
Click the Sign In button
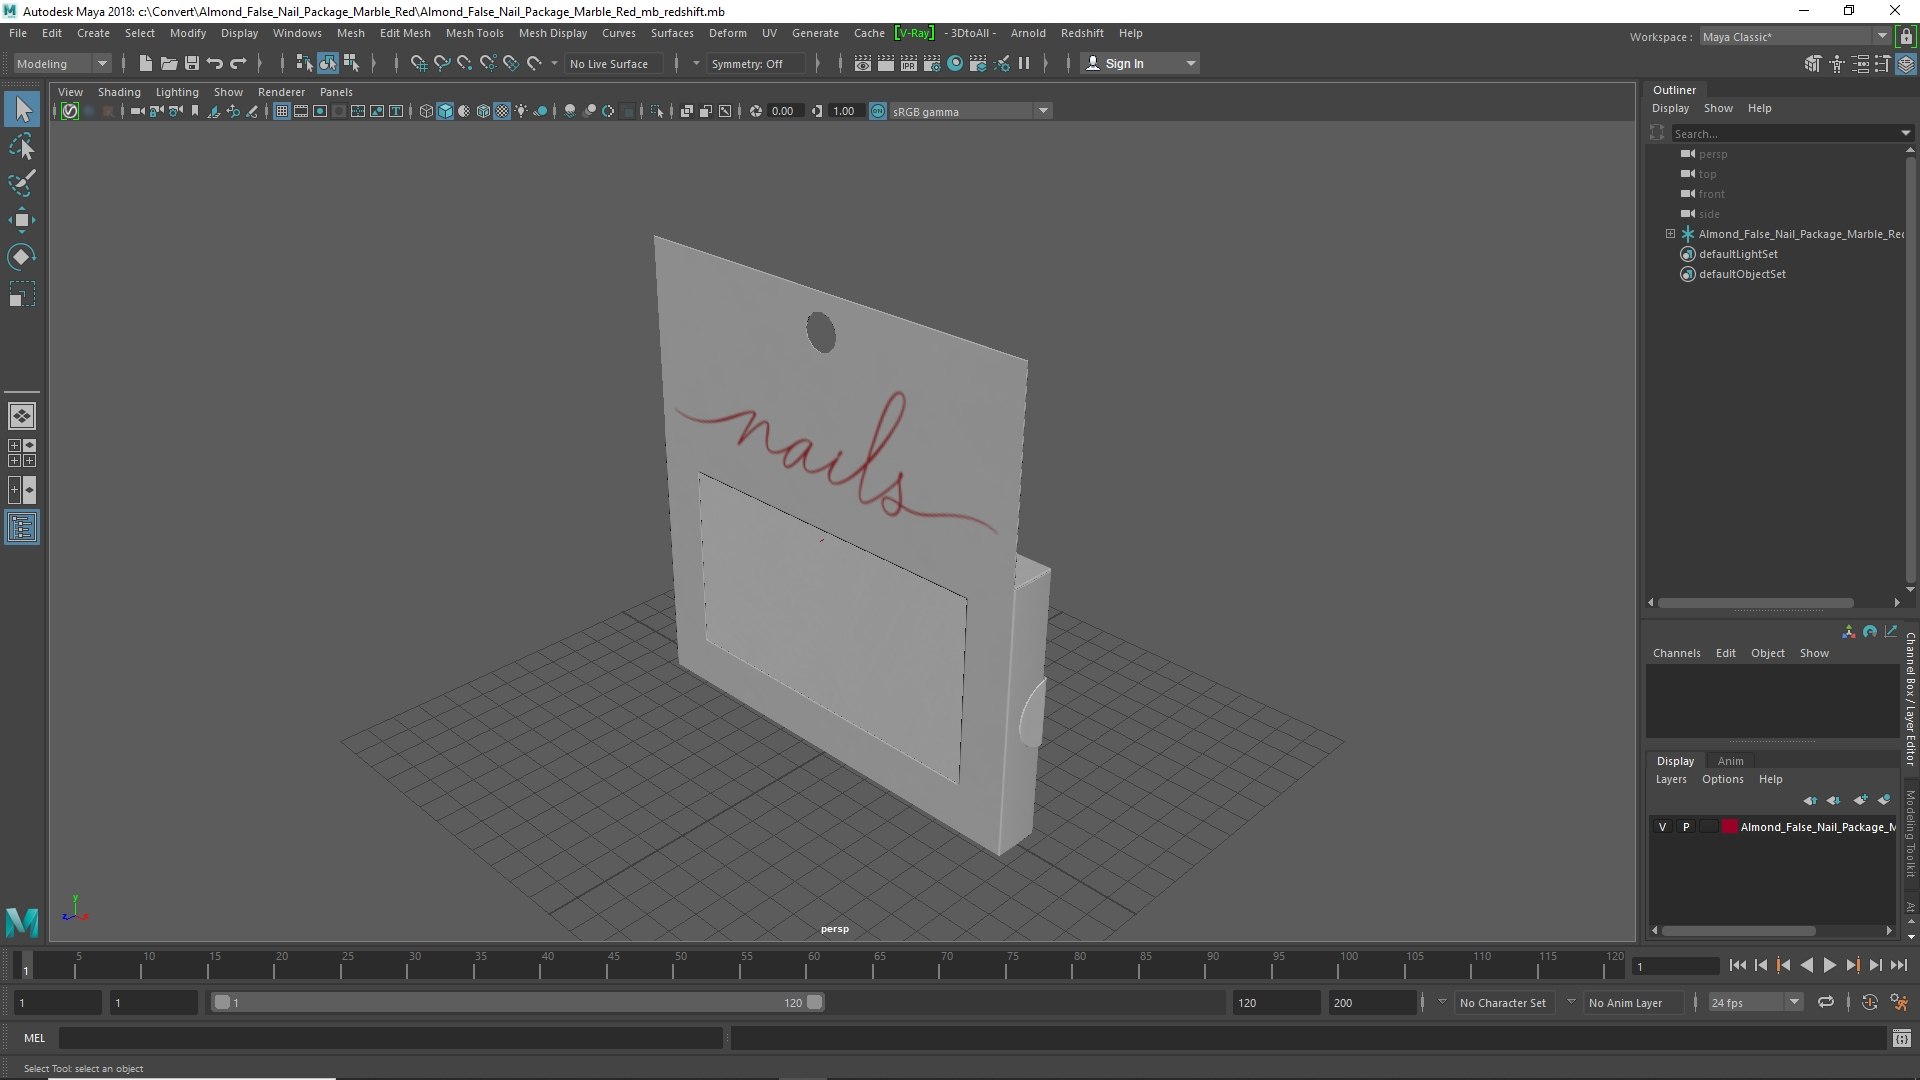click(1141, 63)
